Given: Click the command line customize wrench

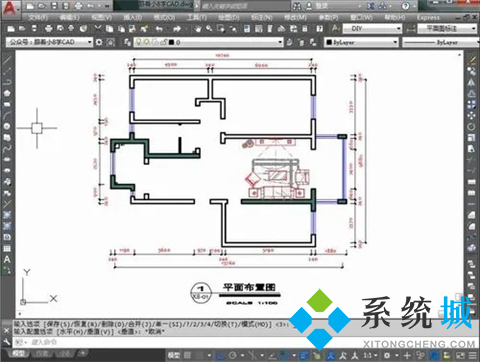Looking at the screenshot, I should (6, 342).
